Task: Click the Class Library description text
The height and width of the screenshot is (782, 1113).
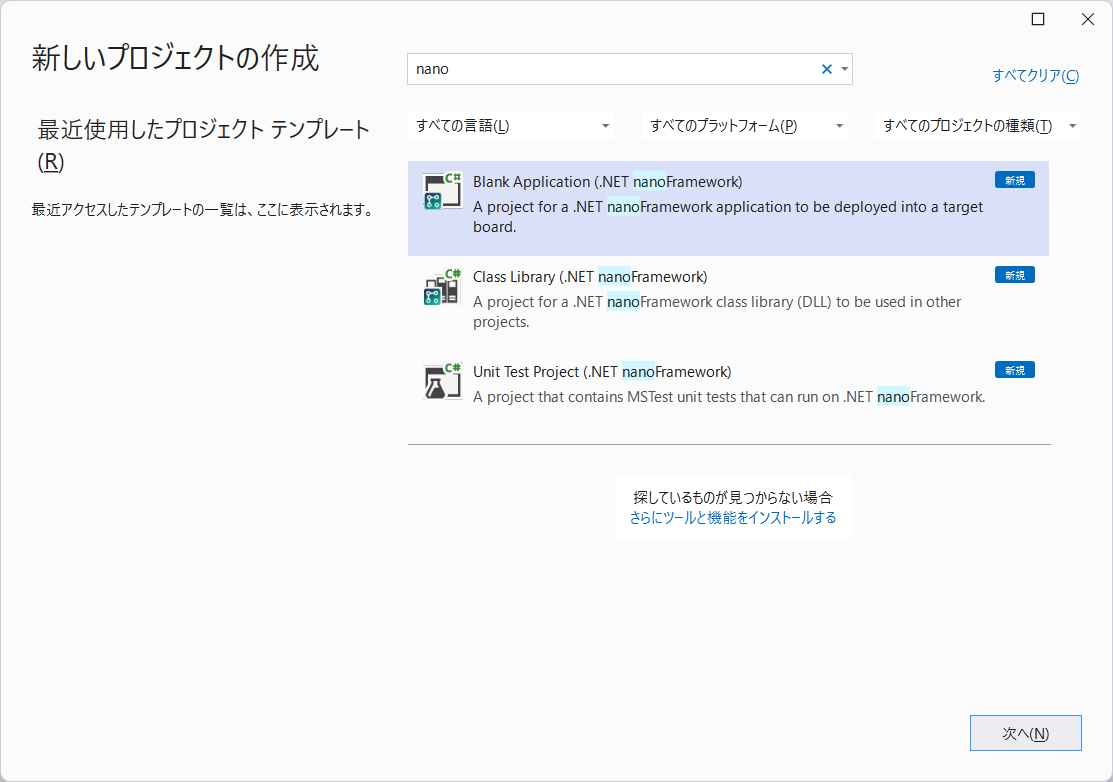Action: pos(717,312)
